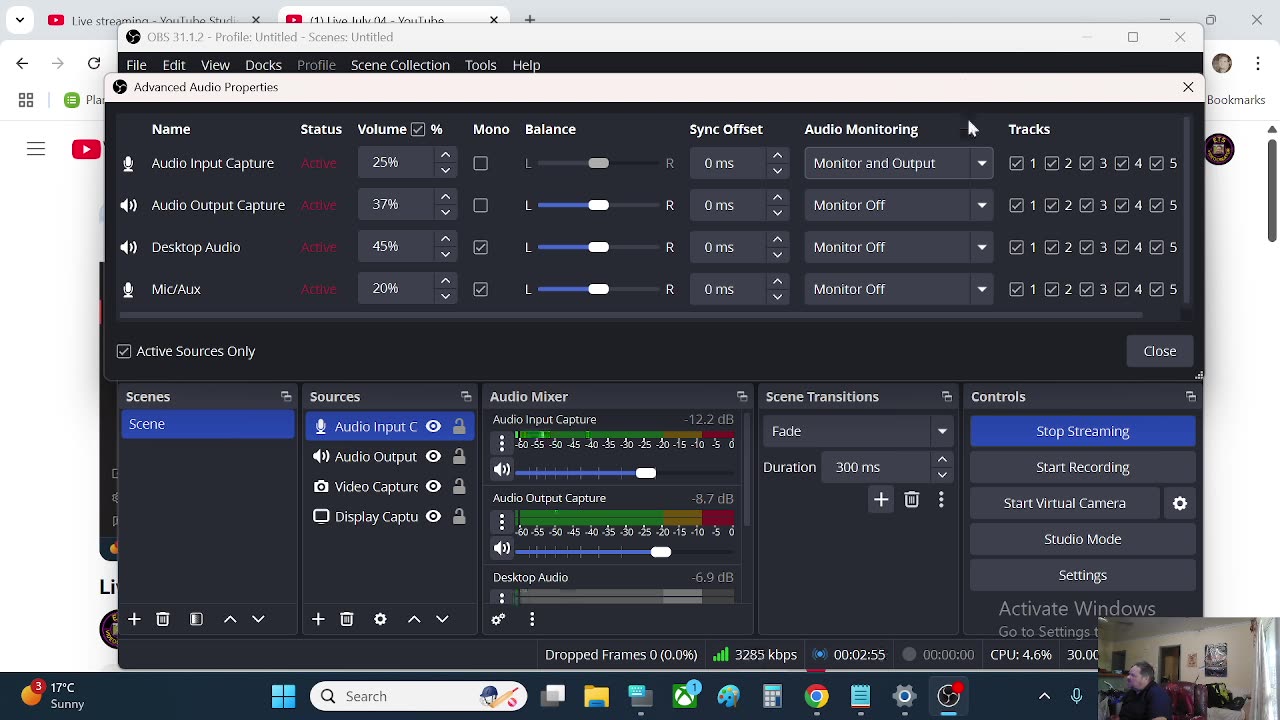
Task: Float the Audio Mixer dock with pop-out icon
Action: coord(742,397)
